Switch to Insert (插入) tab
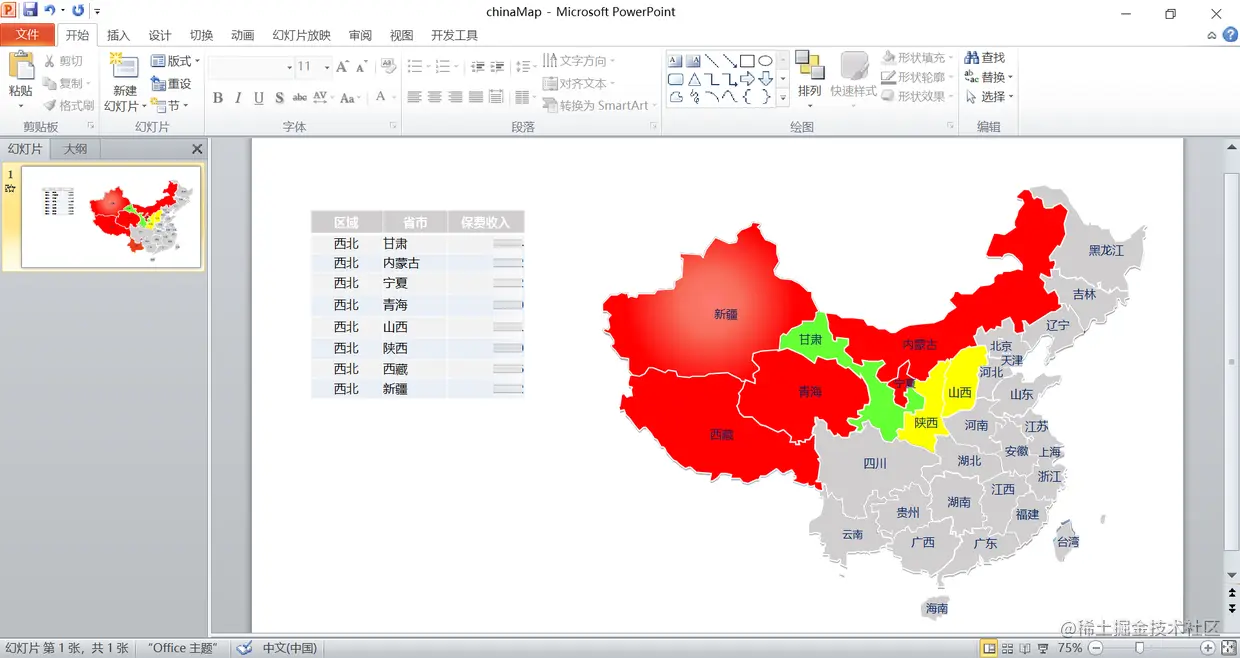The height and width of the screenshot is (658, 1240). [x=118, y=35]
